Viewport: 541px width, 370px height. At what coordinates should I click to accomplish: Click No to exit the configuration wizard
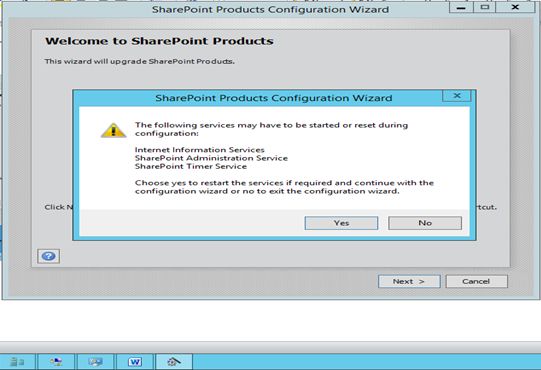pyautogui.click(x=425, y=223)
